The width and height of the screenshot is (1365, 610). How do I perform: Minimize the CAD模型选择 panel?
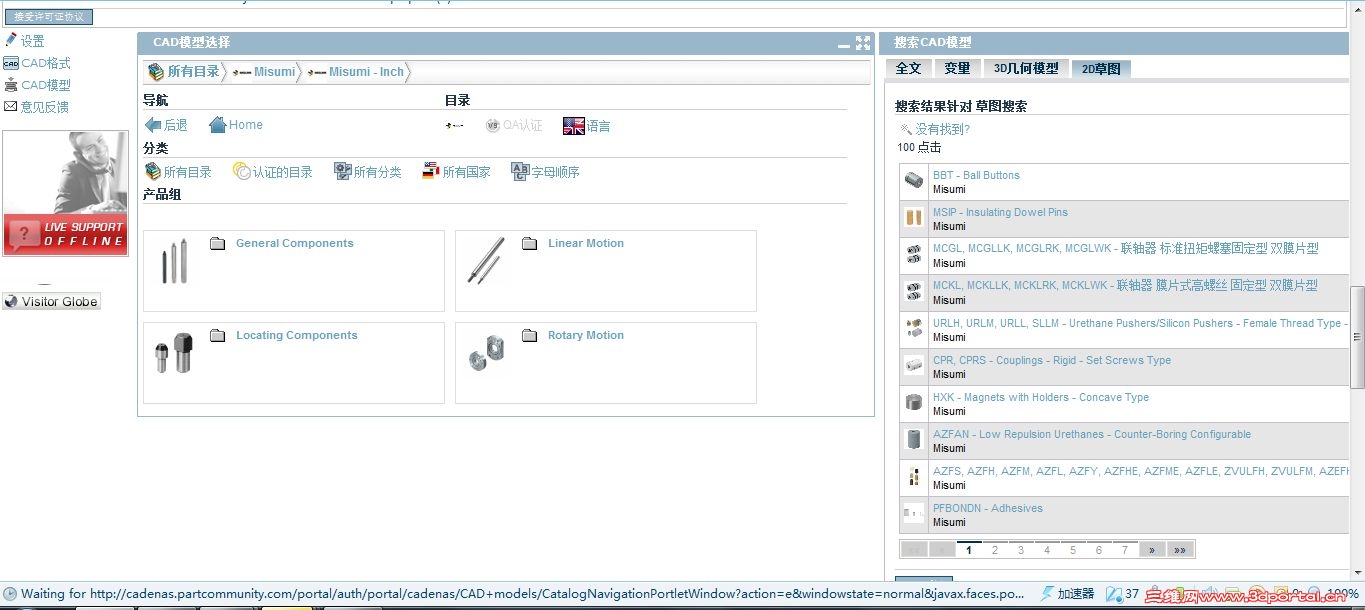click(x=844, y=44)
